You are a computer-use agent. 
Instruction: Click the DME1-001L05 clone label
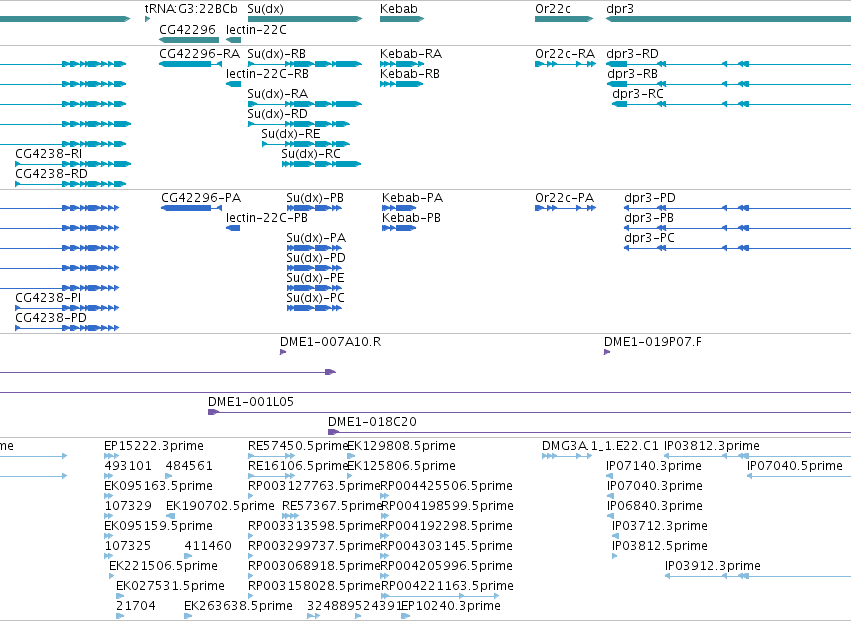pyautogui.click(x=251, y=402)
